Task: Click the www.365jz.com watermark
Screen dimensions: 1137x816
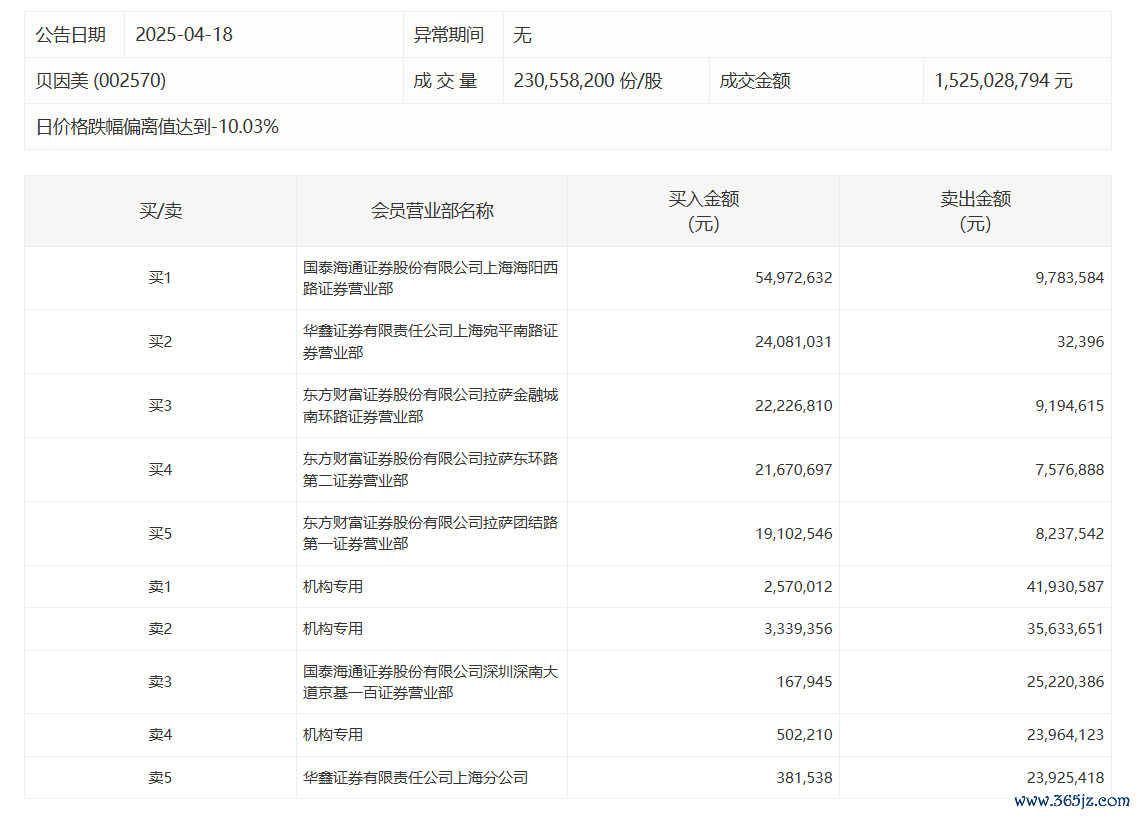Action: click(1071, 801)
